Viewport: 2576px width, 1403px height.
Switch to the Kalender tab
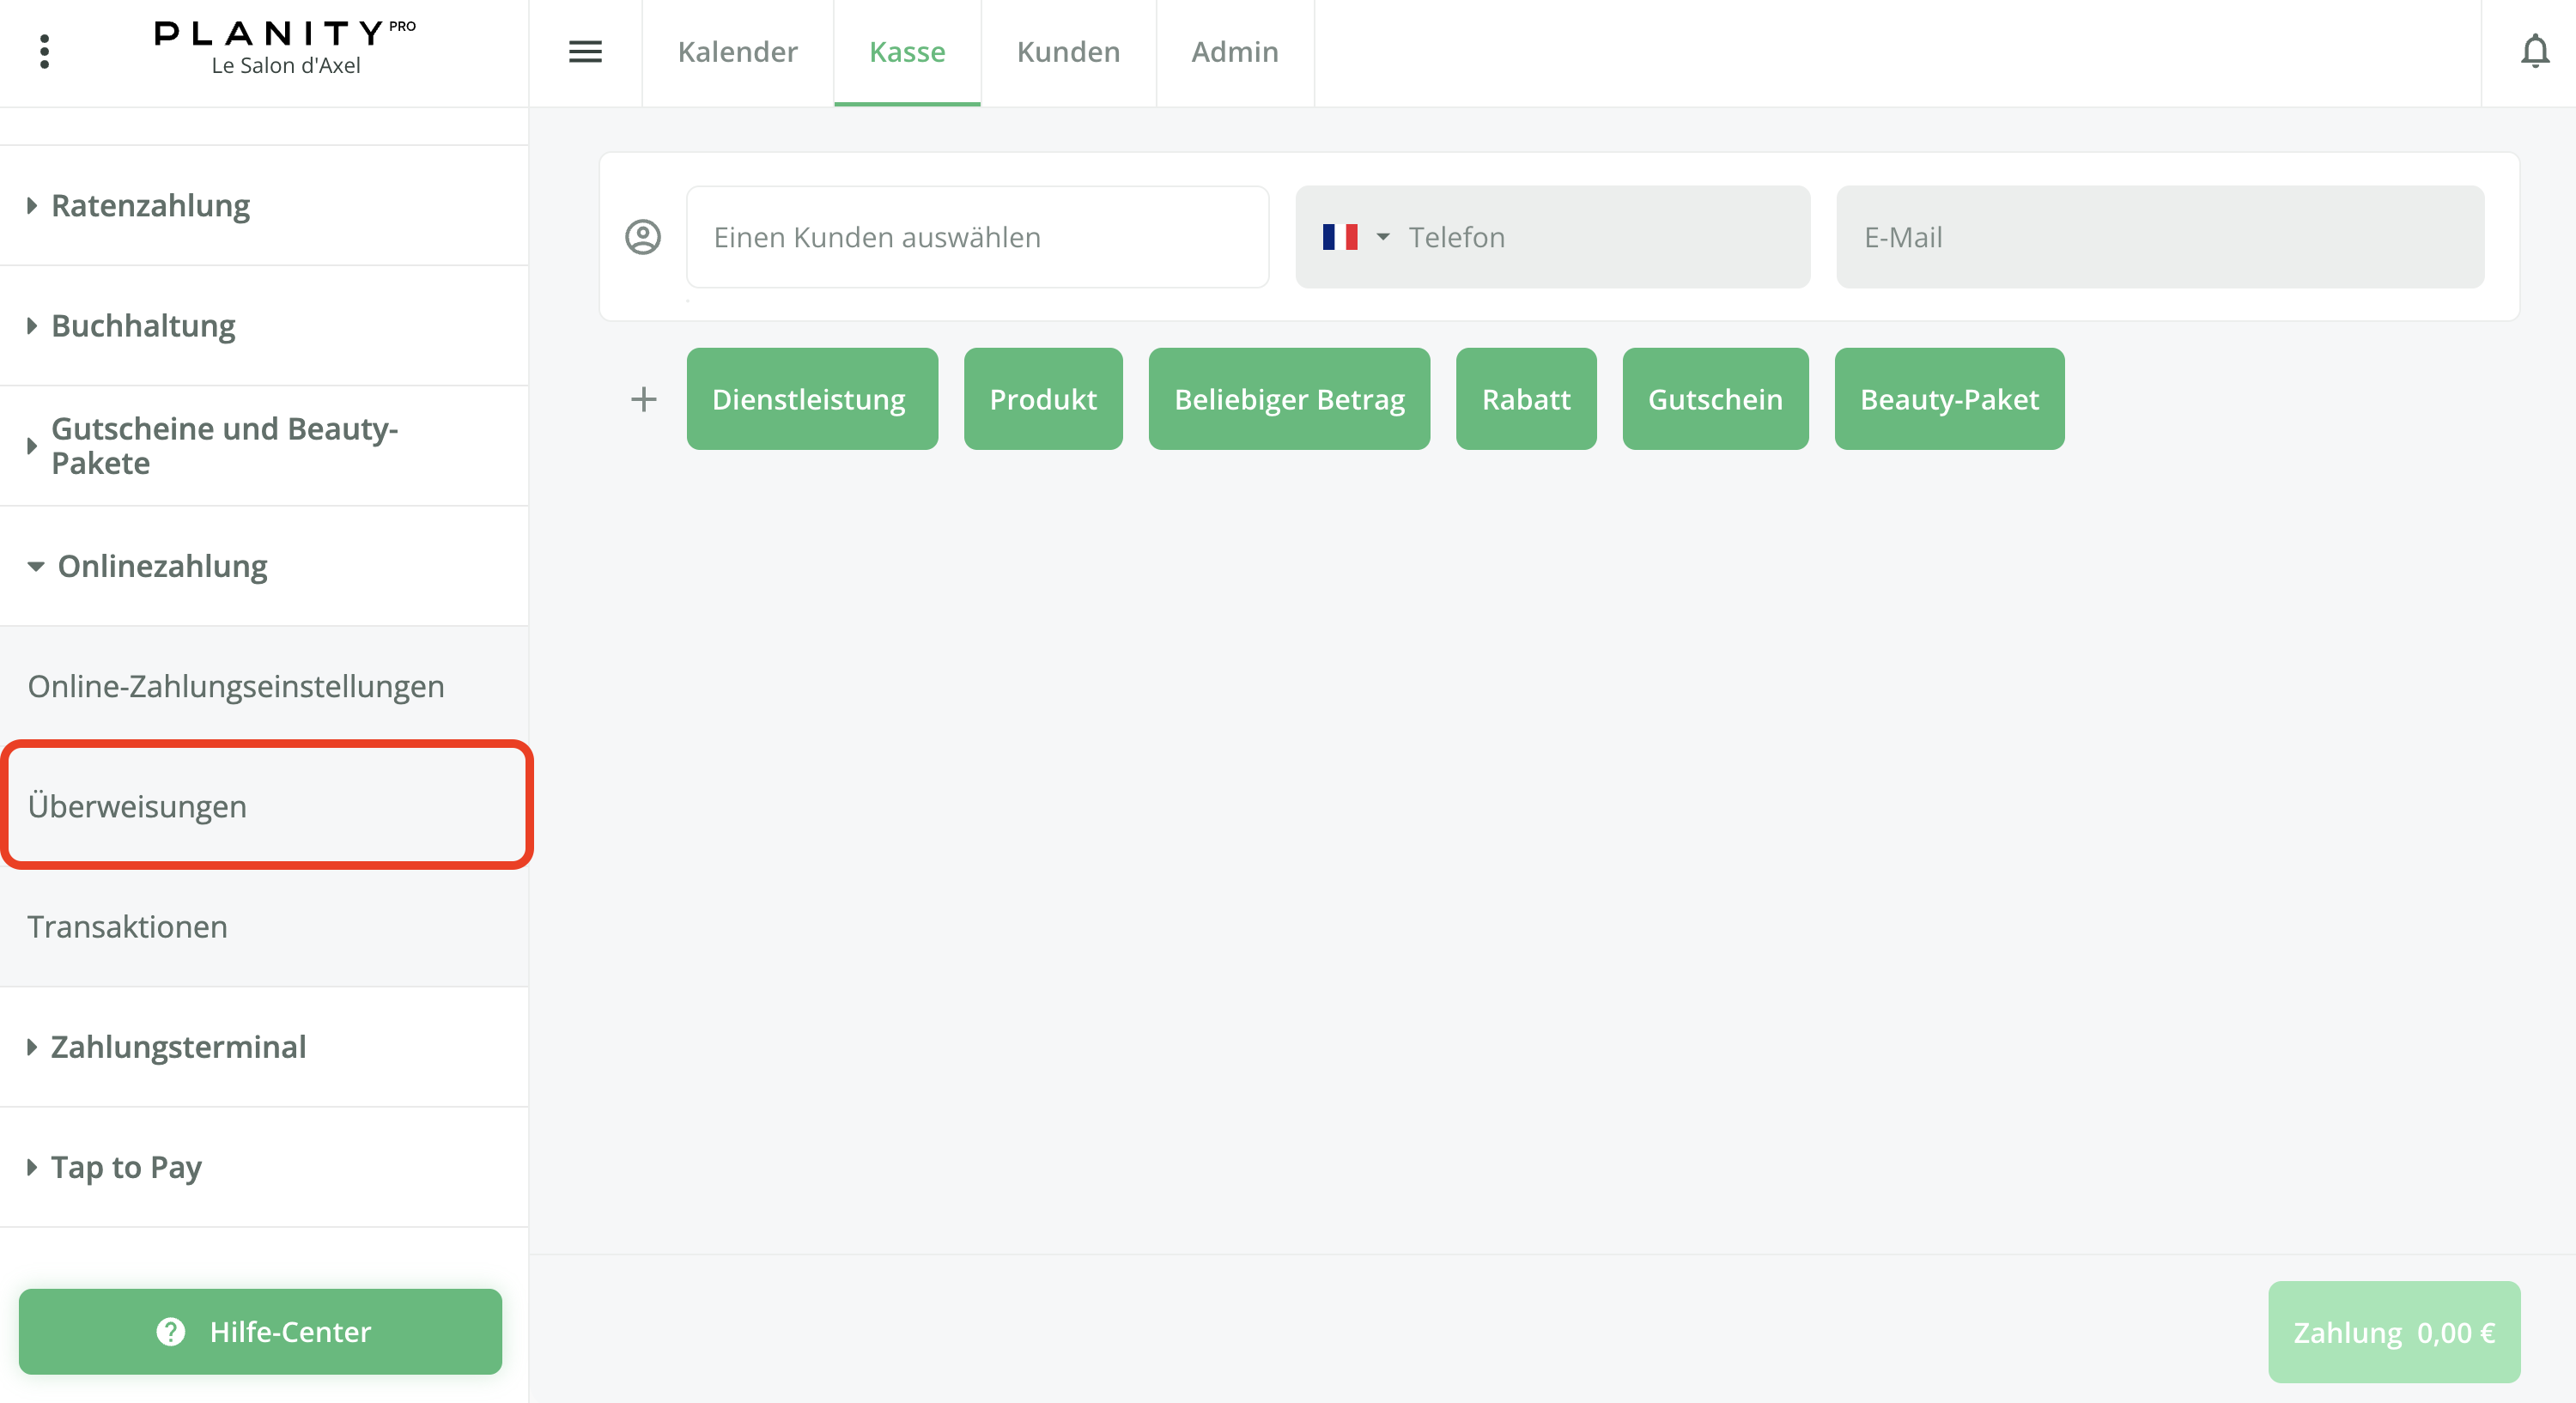point(737,51)
